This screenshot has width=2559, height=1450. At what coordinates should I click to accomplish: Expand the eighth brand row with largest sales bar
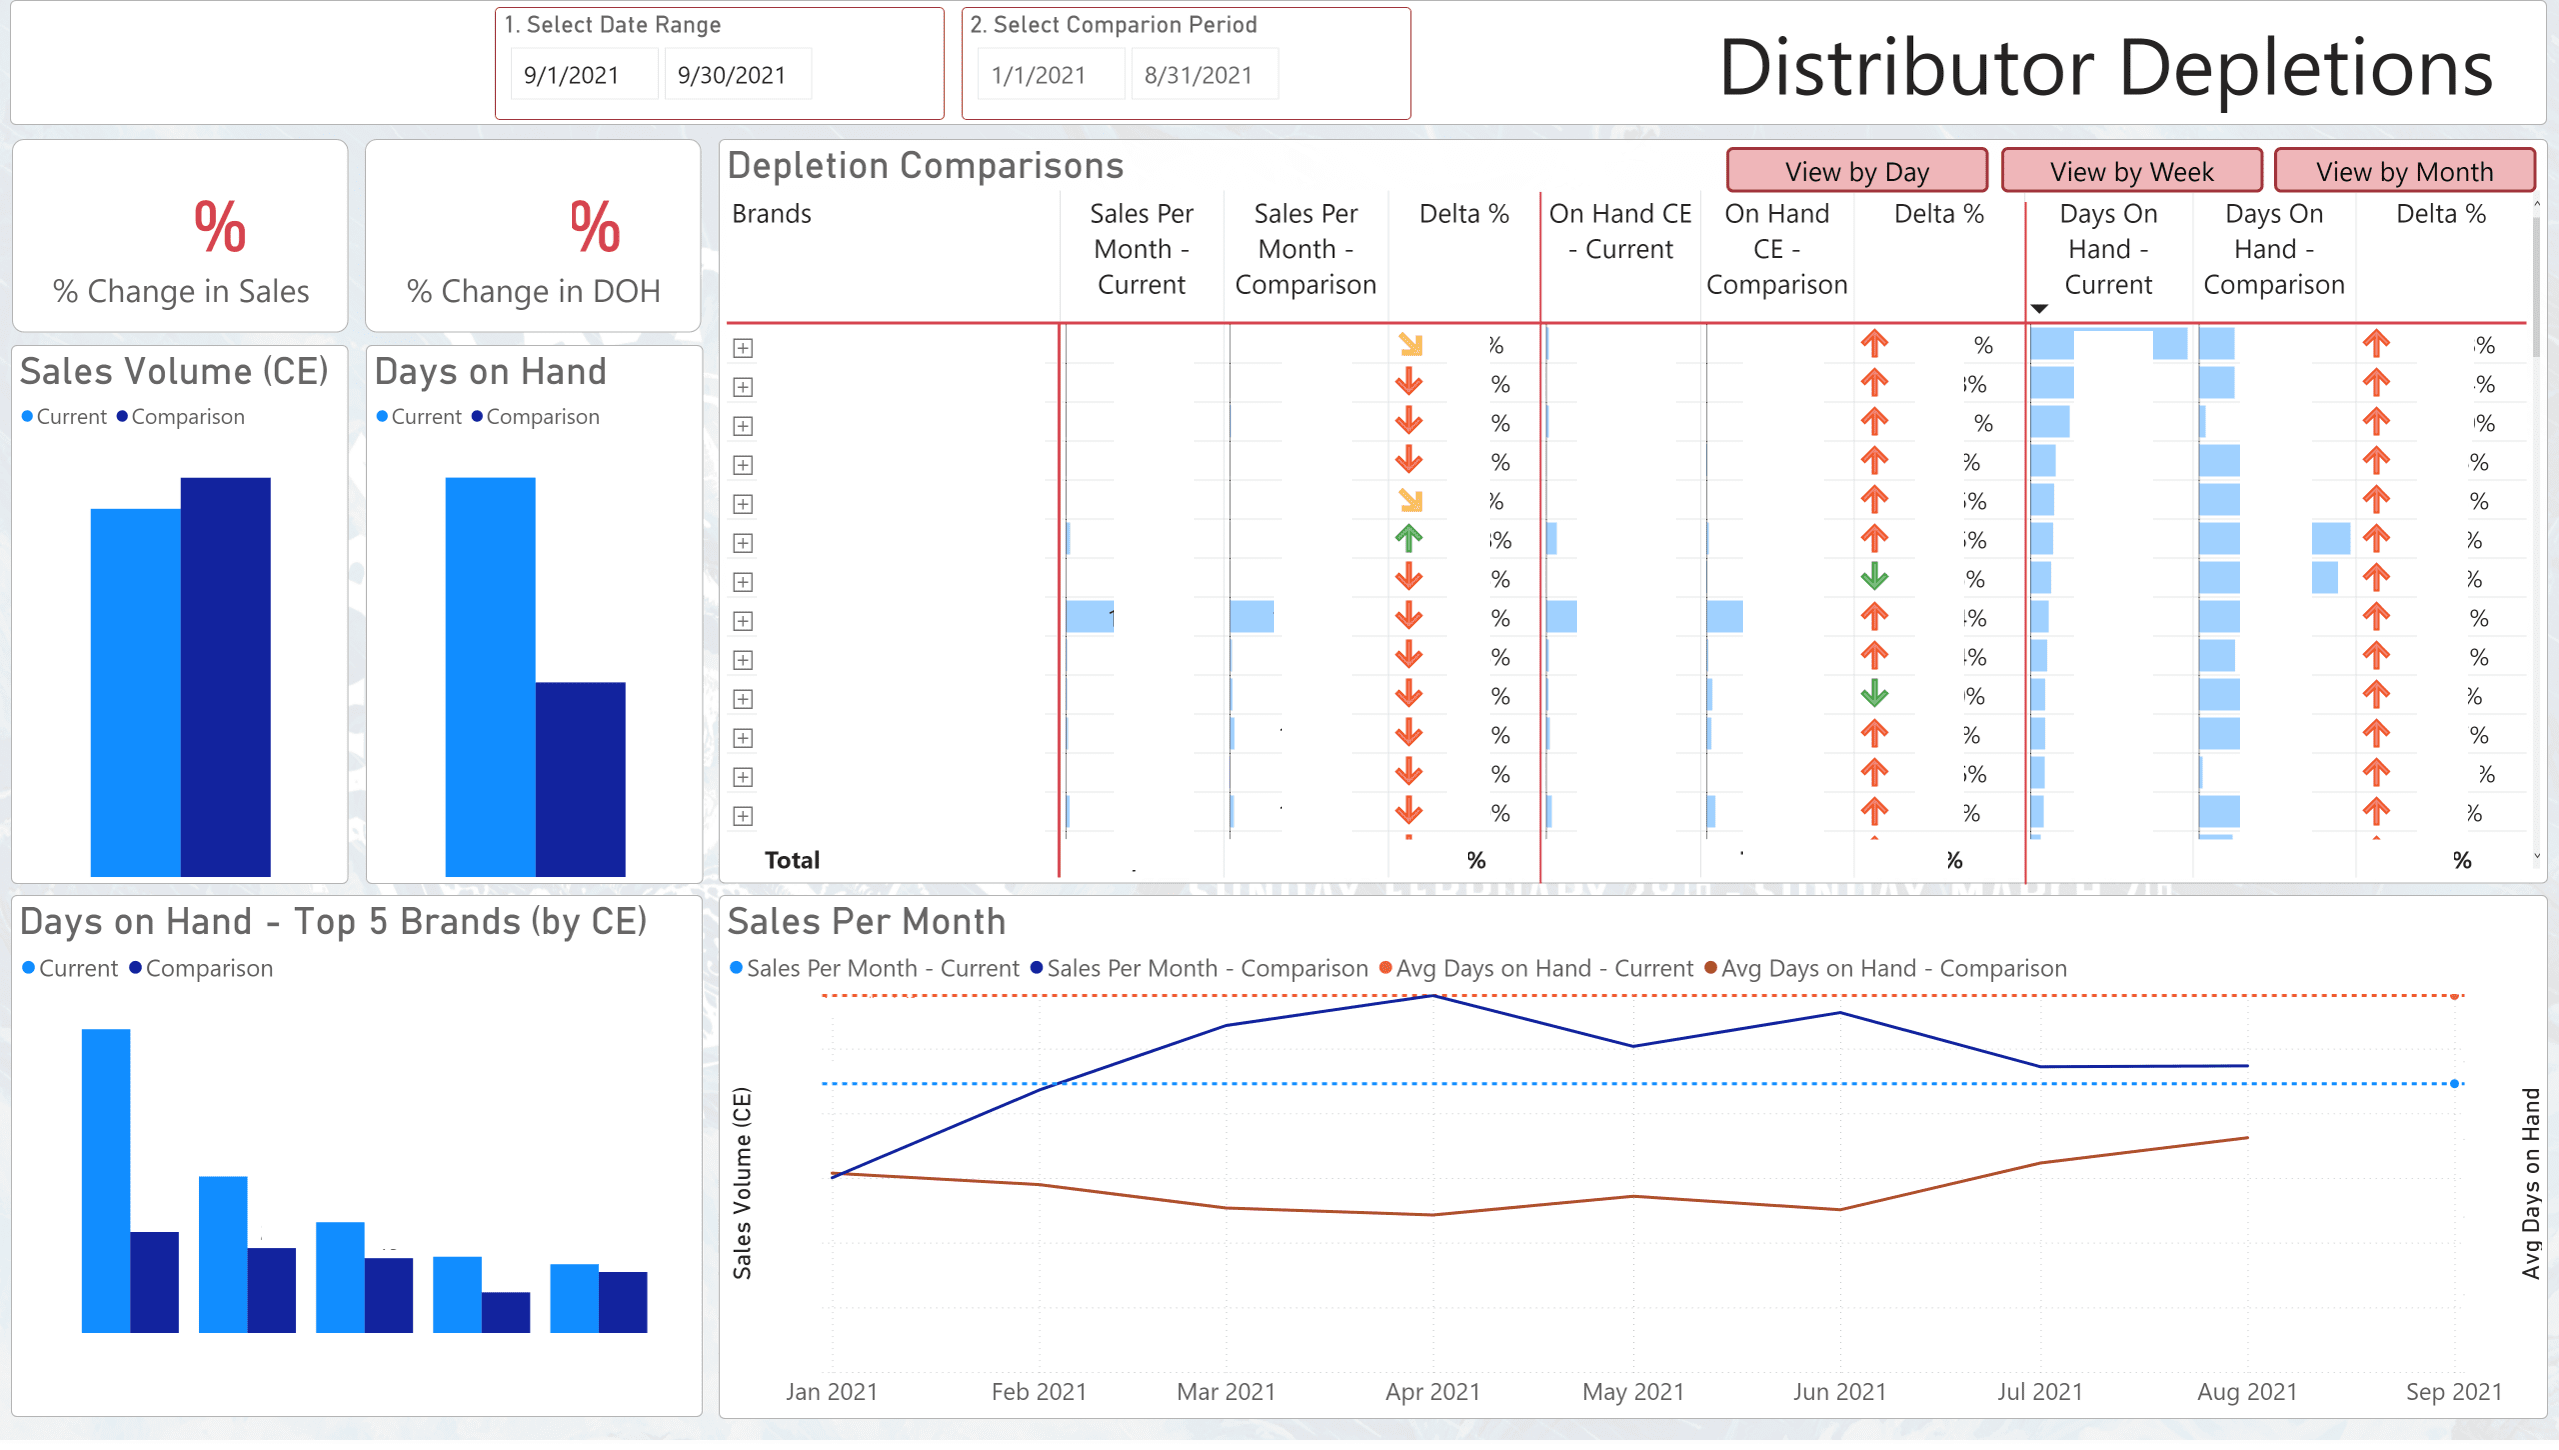742,621
